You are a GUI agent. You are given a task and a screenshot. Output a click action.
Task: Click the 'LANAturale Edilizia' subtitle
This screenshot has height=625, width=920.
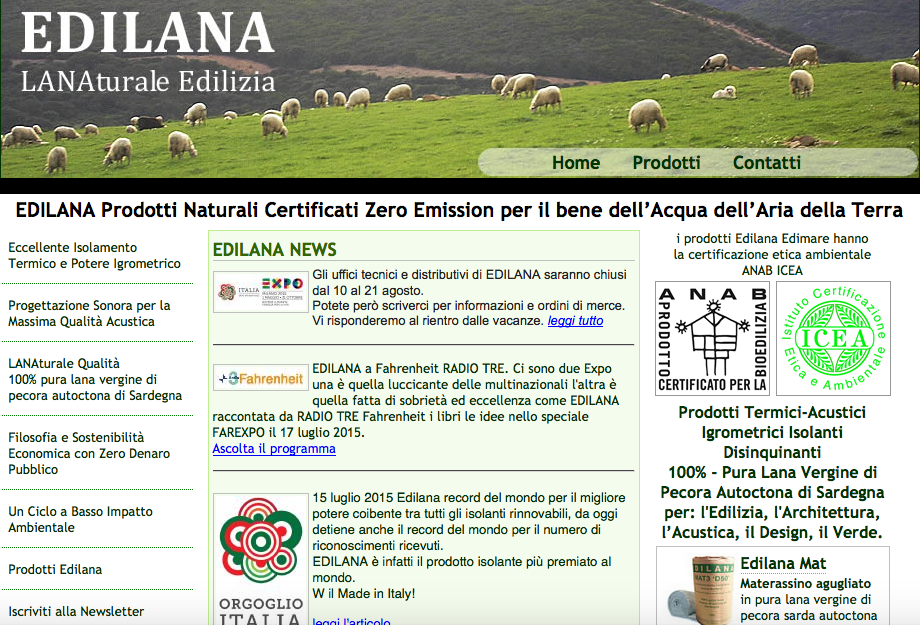[x=148, y=81]
